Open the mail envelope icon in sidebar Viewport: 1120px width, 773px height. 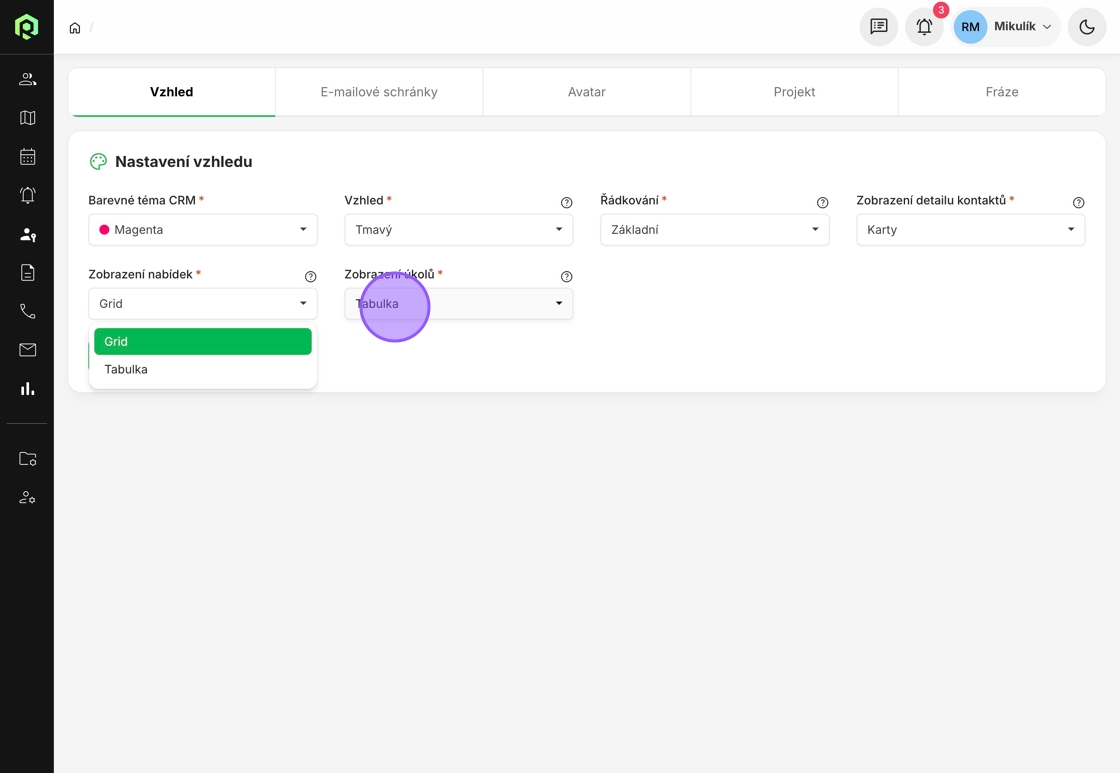point(27,350)
